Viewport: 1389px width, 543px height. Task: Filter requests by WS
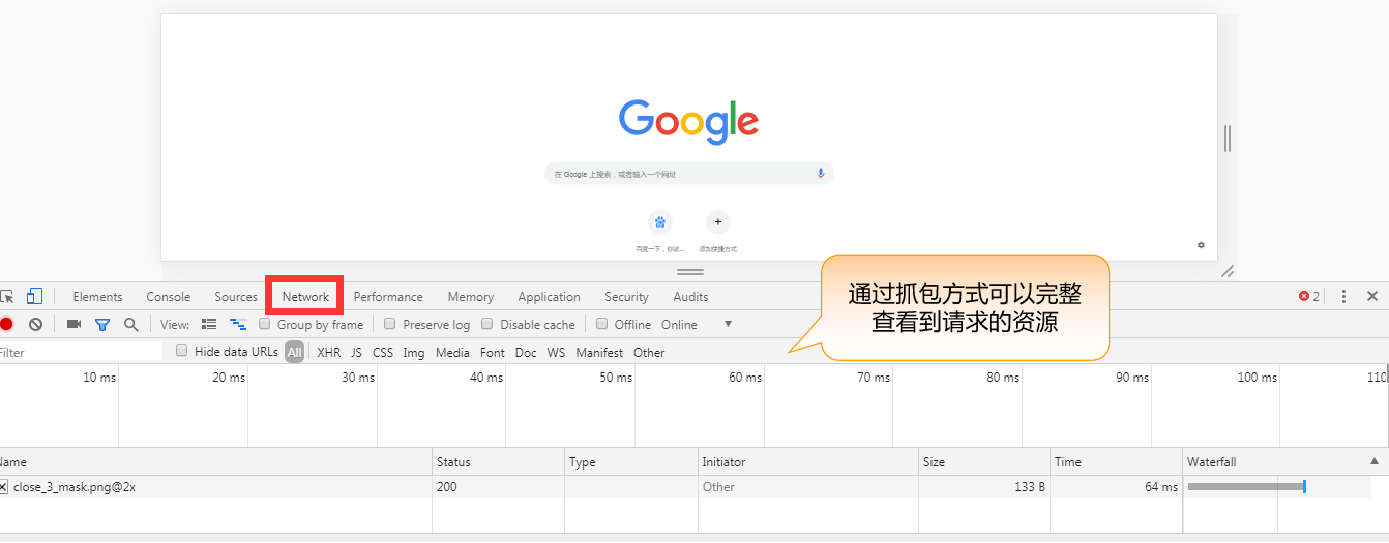pyautogui.click(x=556, y=352)
